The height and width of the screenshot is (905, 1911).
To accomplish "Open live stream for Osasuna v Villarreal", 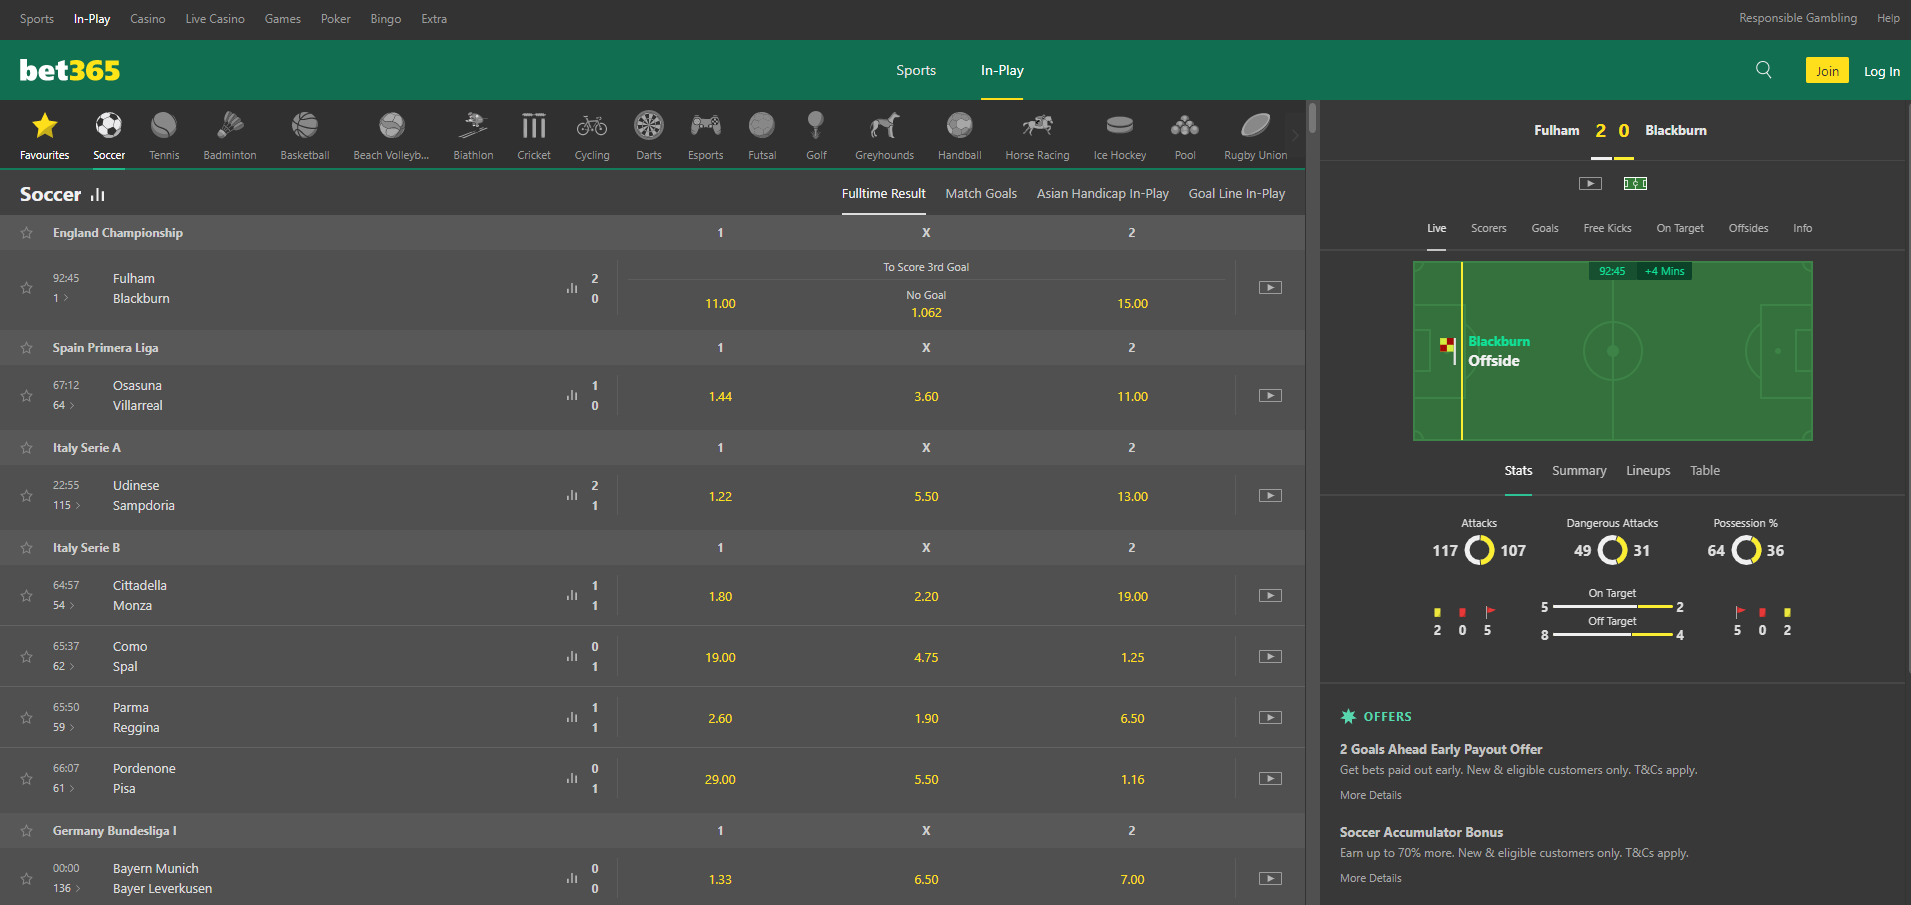I will [1270, 396].
